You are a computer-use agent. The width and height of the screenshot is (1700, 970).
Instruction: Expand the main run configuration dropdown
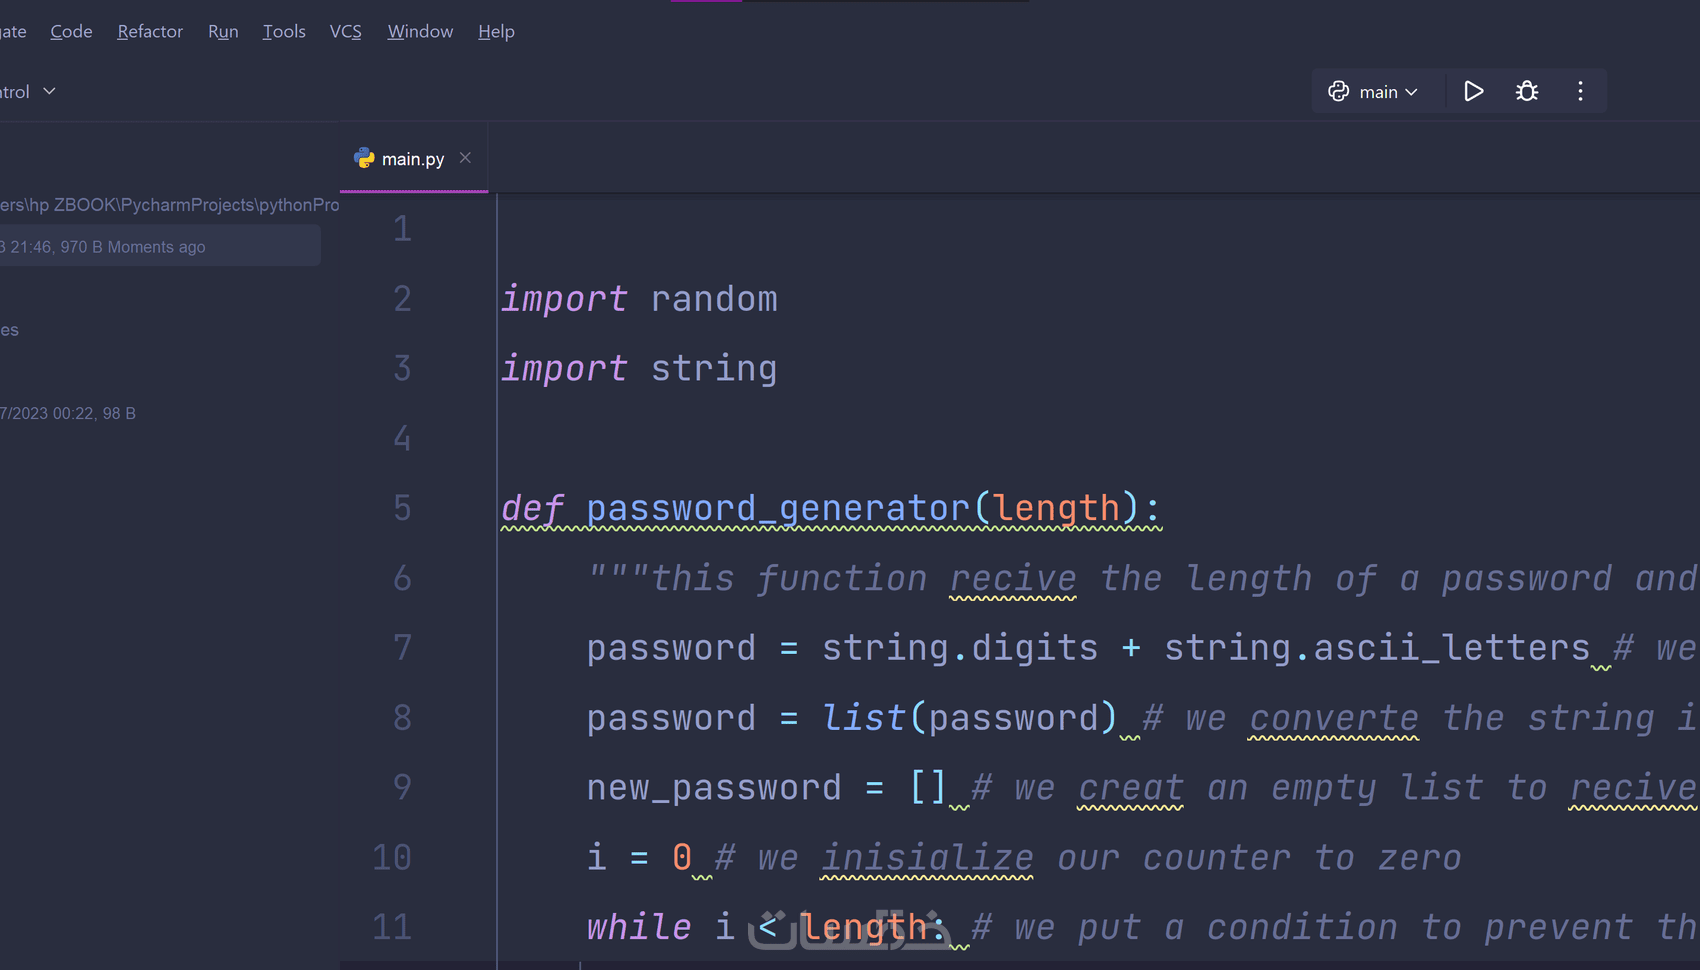click(1411, 92)
